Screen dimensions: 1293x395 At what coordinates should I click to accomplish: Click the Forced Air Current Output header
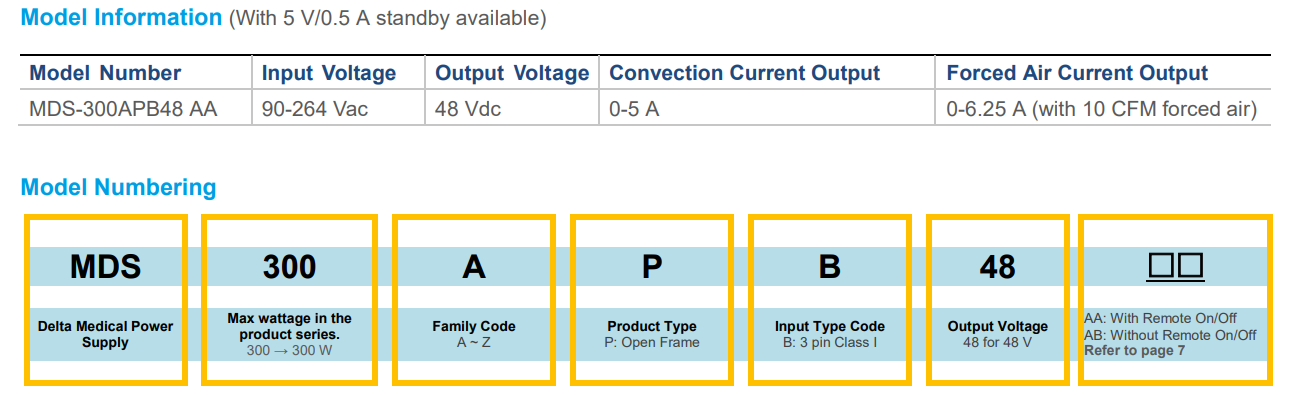[x=1077, y=73]
